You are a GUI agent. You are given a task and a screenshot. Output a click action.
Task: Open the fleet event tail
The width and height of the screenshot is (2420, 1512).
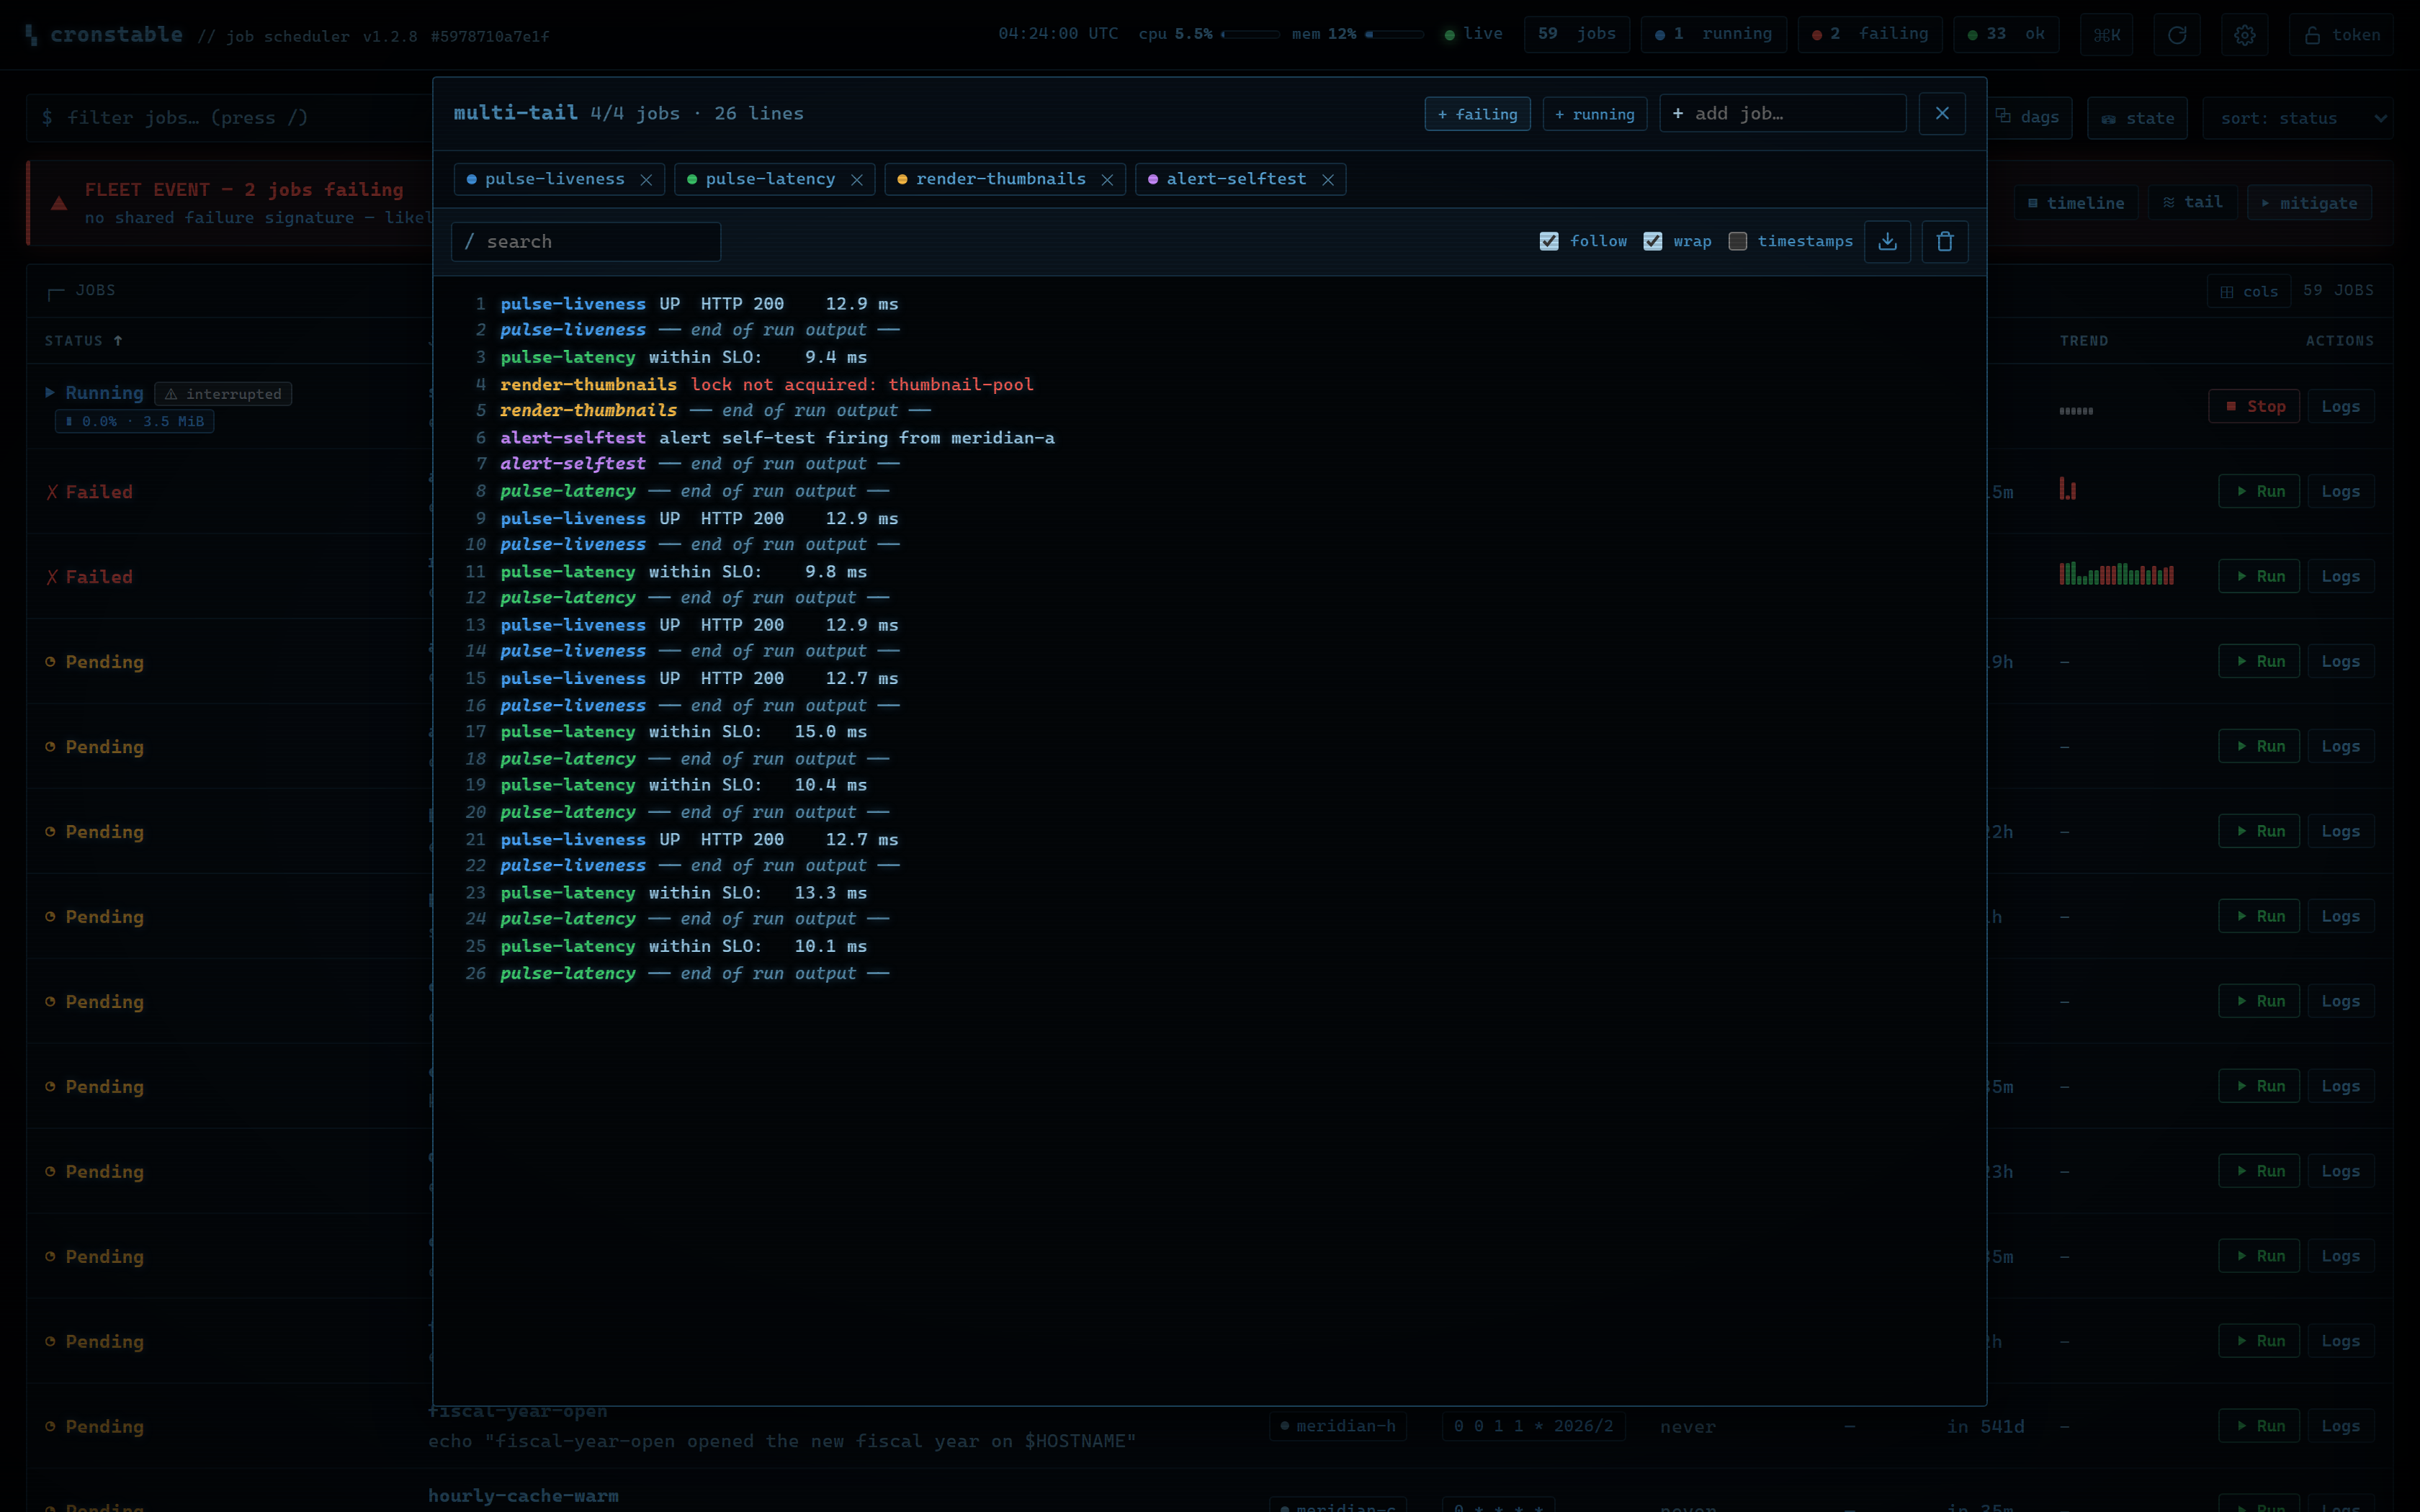[x=2192, y=202]
